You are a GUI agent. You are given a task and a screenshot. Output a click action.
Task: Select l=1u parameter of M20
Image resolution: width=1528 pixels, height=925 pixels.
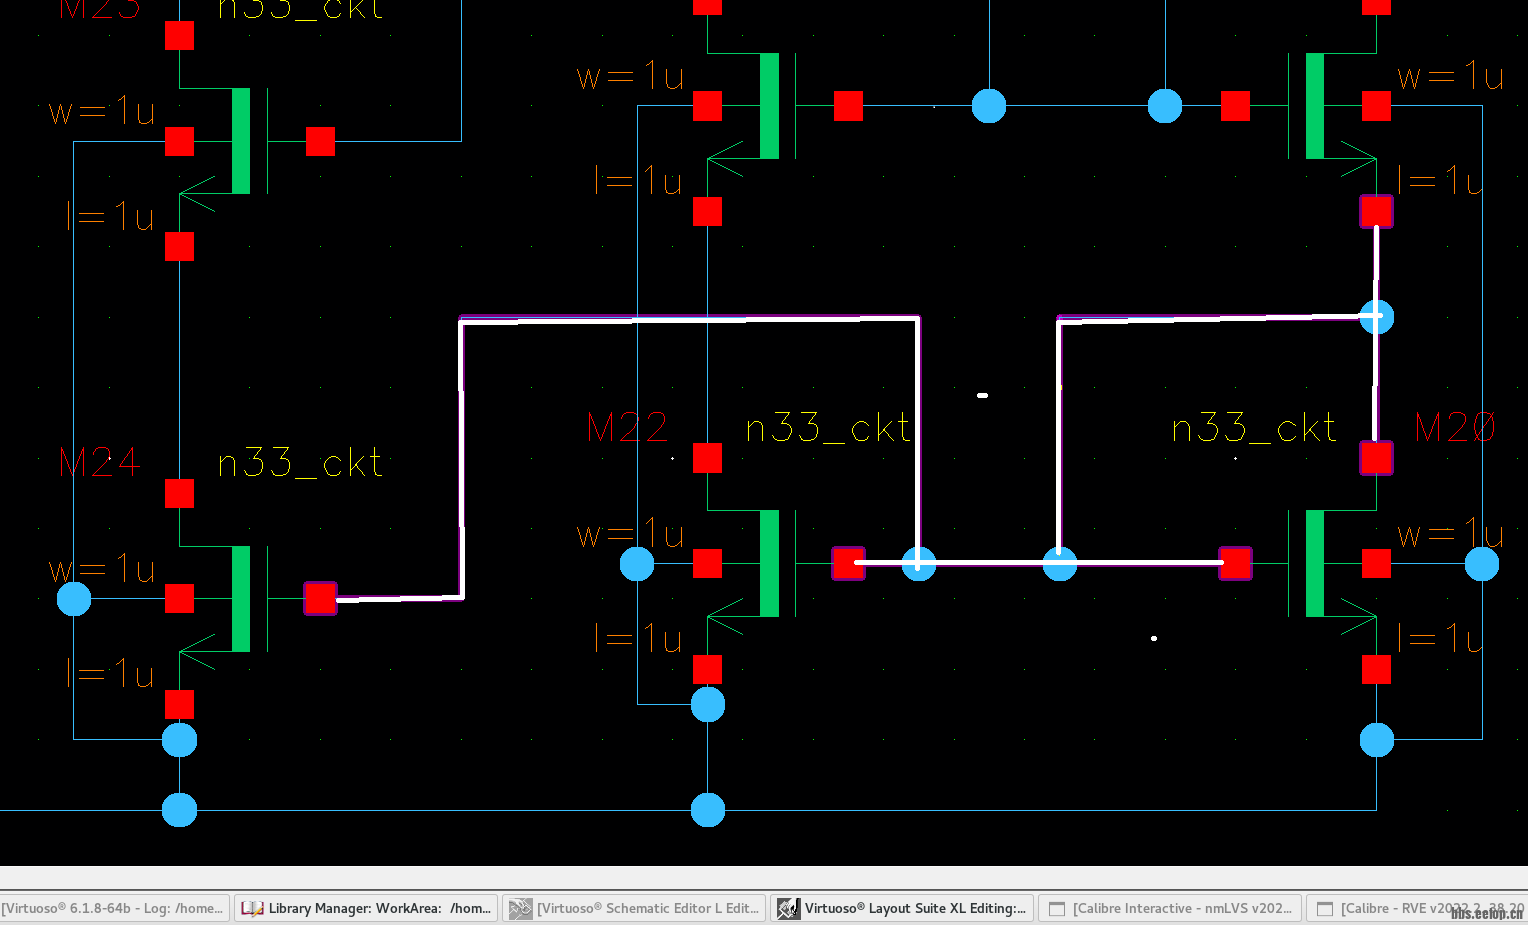[1440, 638]
